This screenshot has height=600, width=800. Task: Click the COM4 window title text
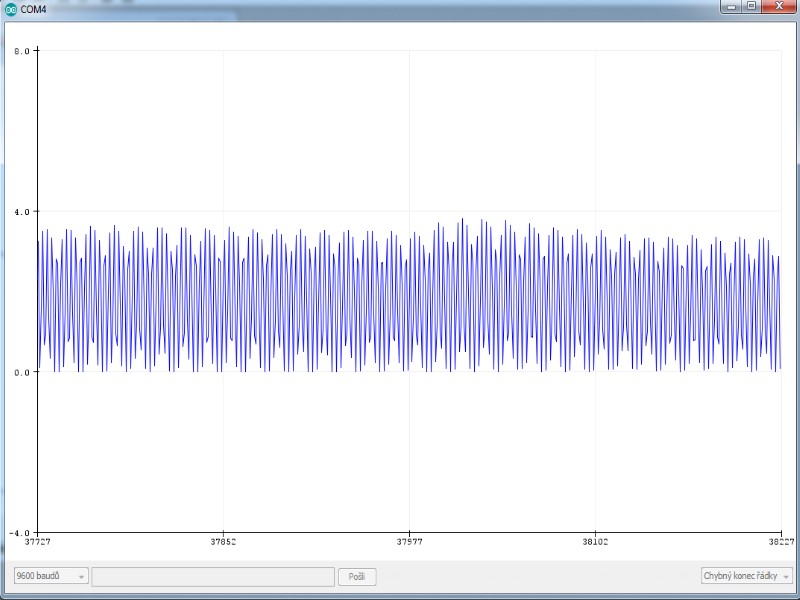(x=34, y=8)
